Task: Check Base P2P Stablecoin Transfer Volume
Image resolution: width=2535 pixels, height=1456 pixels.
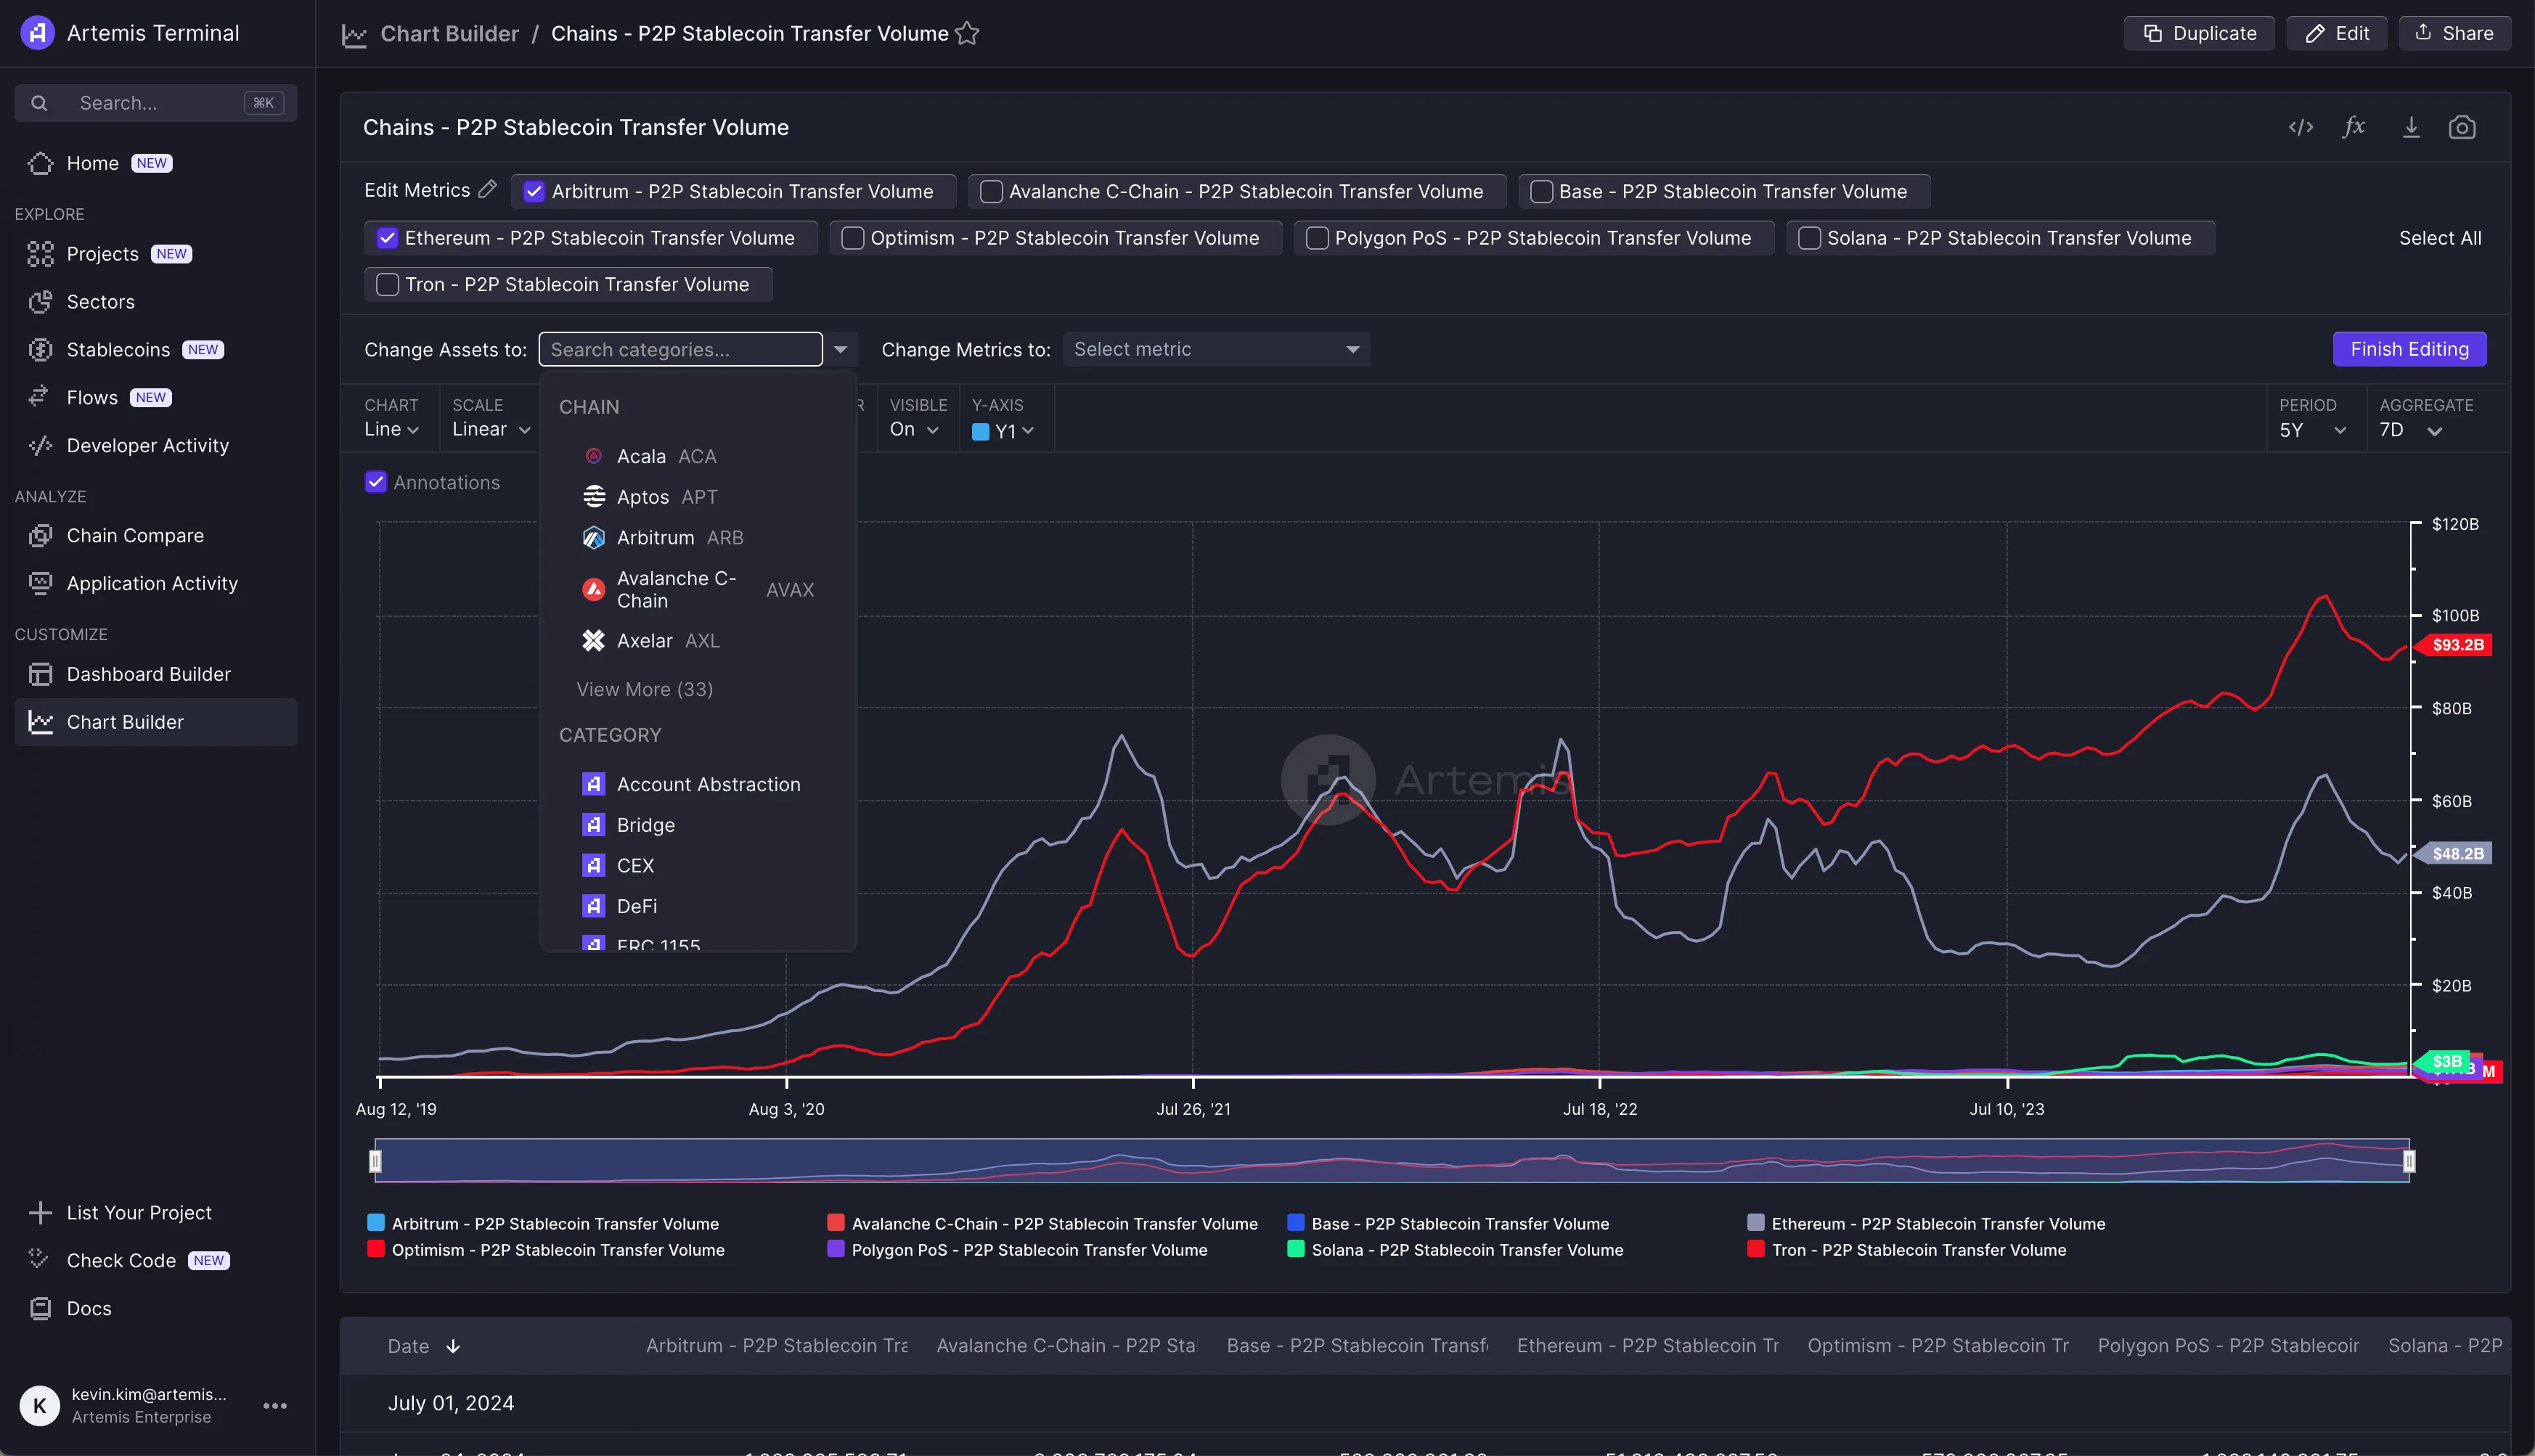Action: 1542,191
